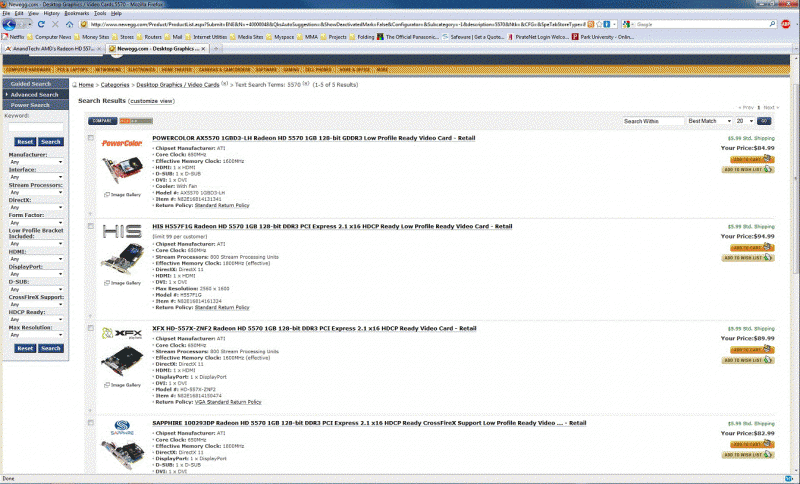800x484 pixels.
Task: Click the Firefox address bar URL
Action: (x=337, y=24)
